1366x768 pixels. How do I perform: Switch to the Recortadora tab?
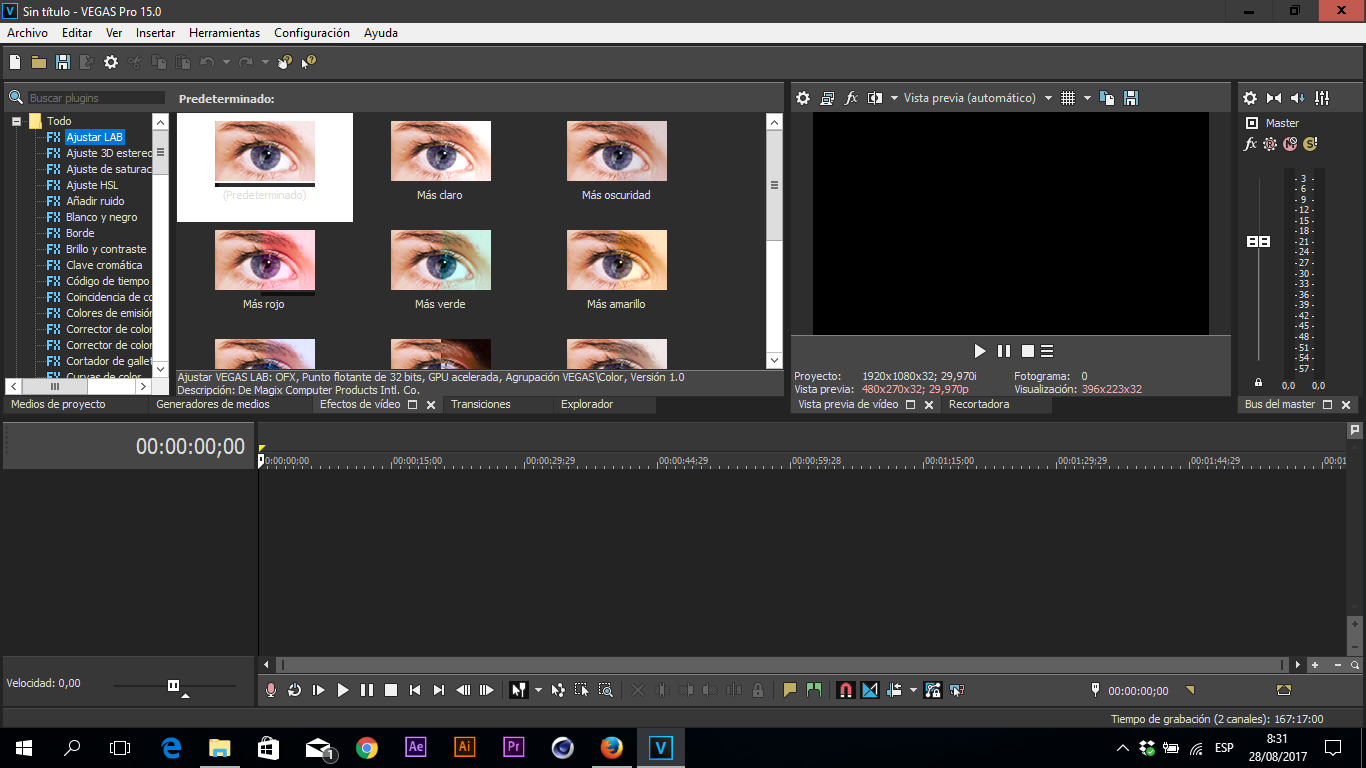coord(979,404)
